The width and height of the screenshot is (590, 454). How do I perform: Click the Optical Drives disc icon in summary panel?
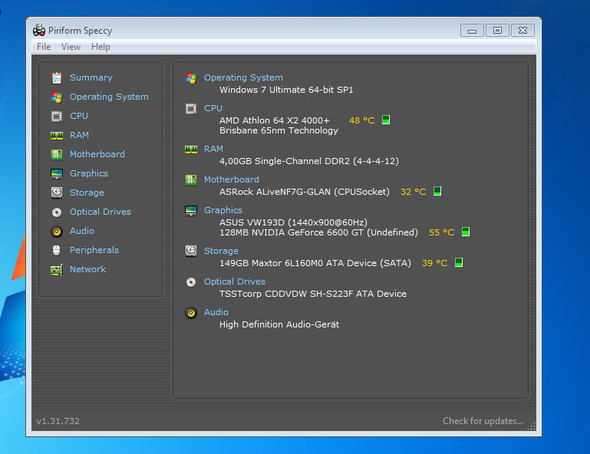click(x=191, y=282)
